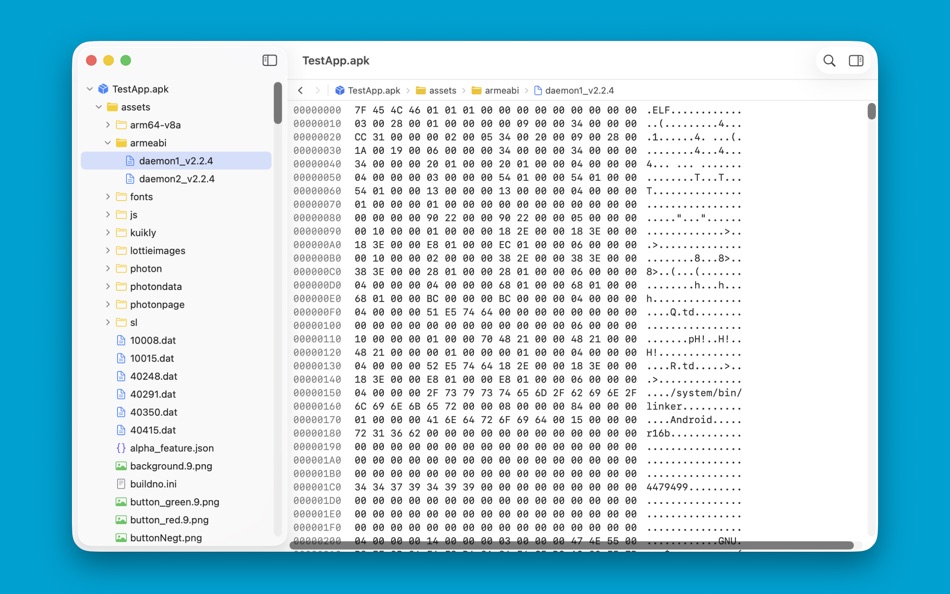950x594 pixels.
Task: Select daemon2_v2.2.4 in the file tree
Action: click(176, 179)
